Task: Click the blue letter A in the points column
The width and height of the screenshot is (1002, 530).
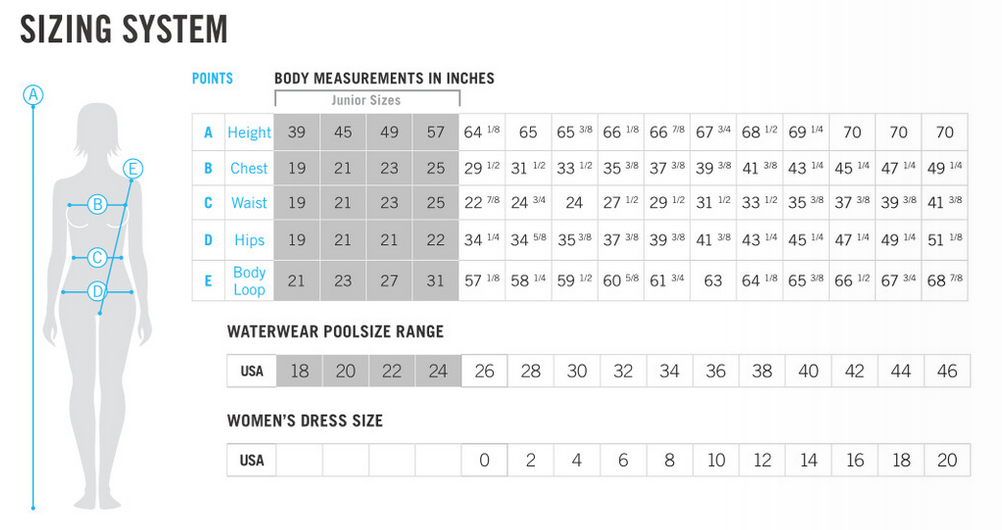Action: 209,132
